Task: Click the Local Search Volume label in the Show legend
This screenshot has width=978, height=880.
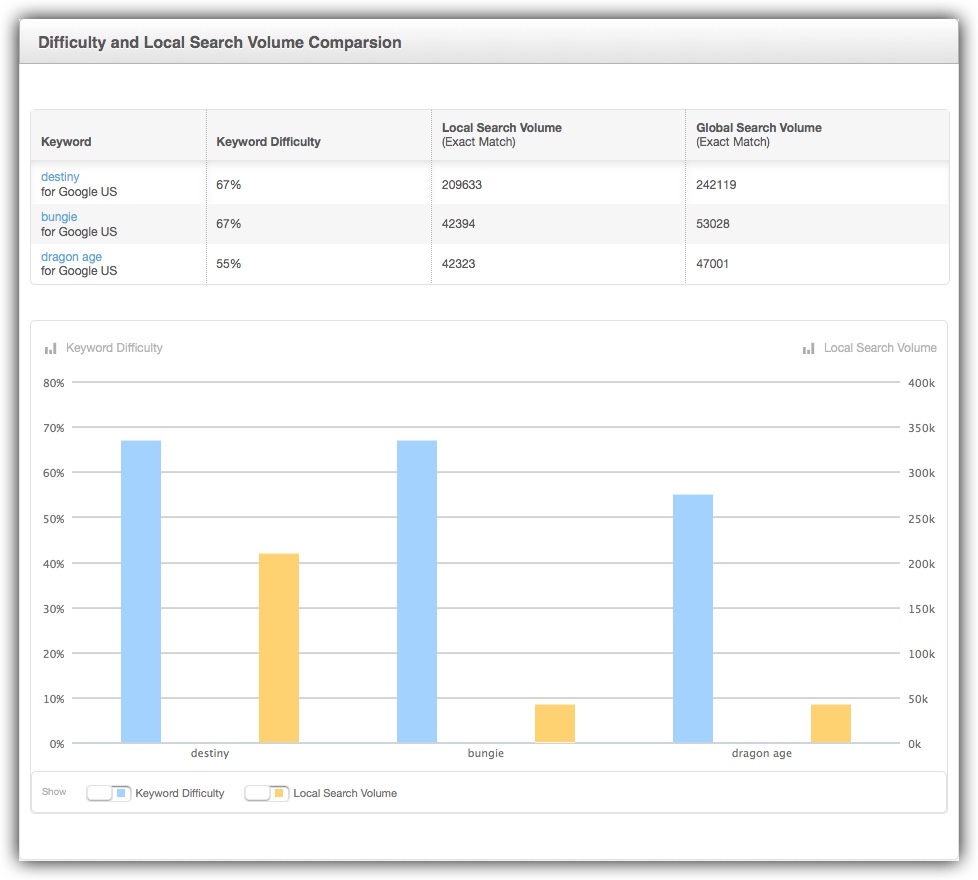Action: click(345, 793)
